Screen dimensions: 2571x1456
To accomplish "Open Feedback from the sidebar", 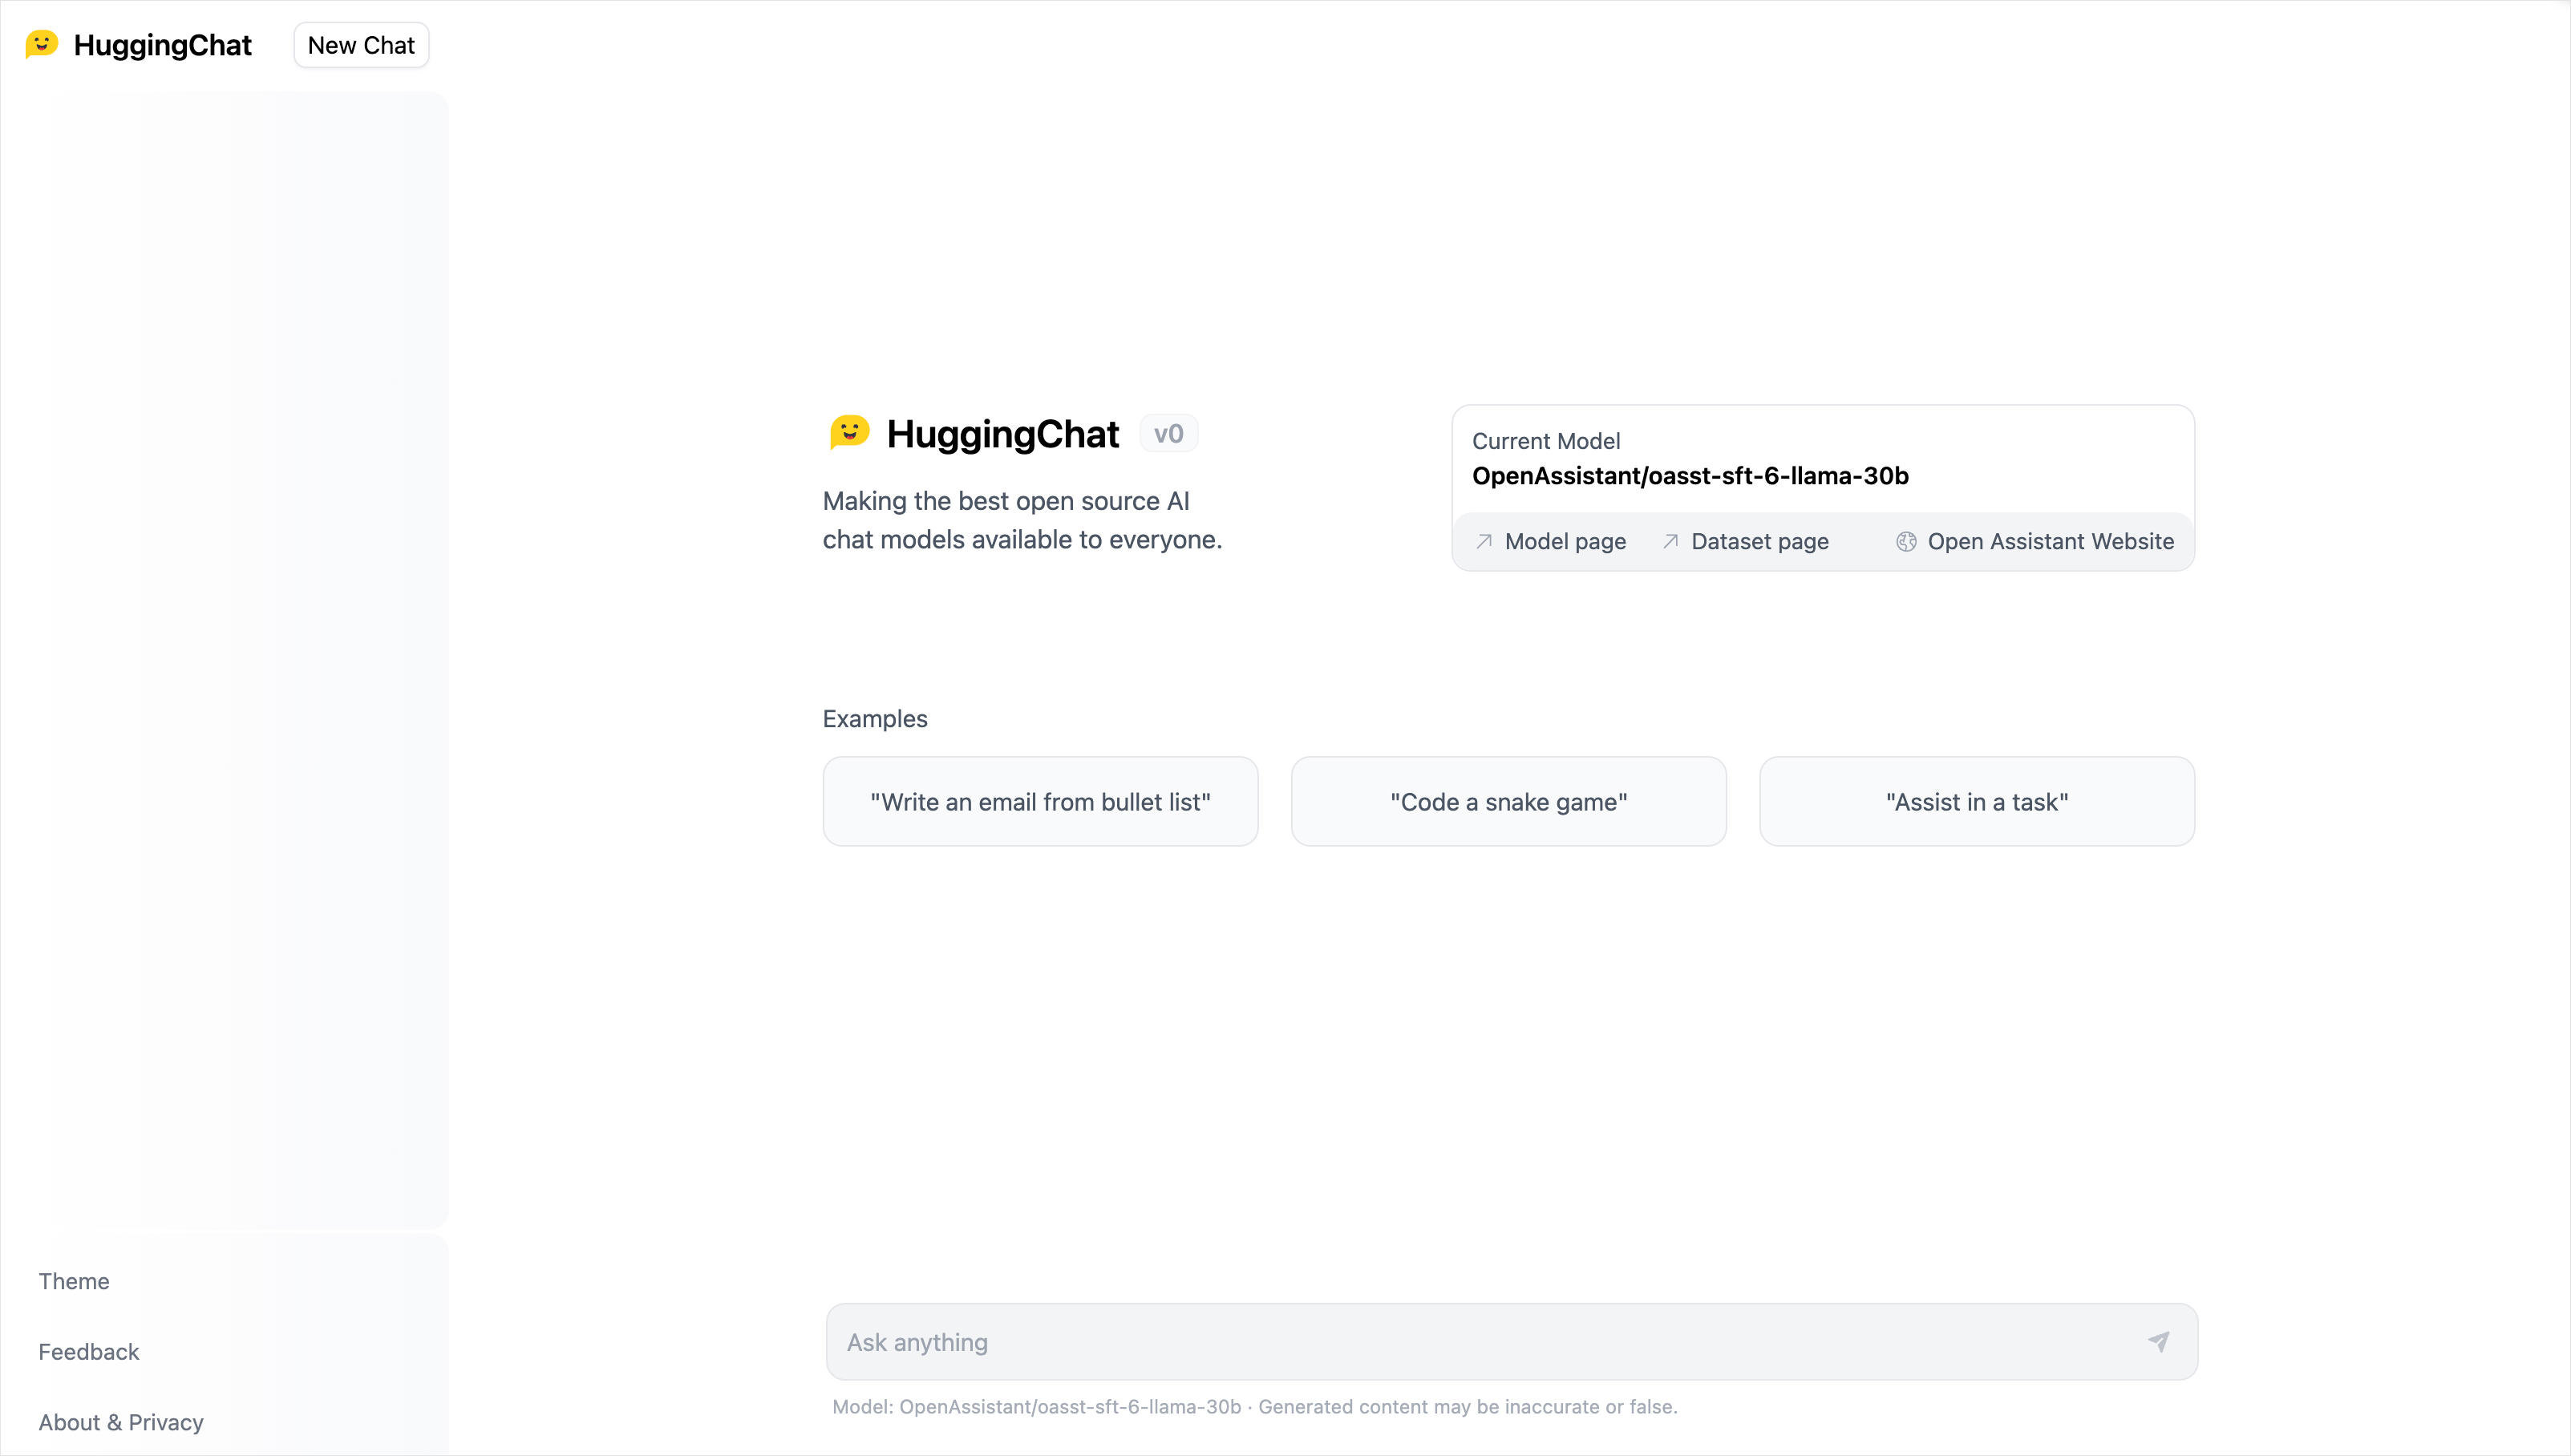I will coord(89,1352).
